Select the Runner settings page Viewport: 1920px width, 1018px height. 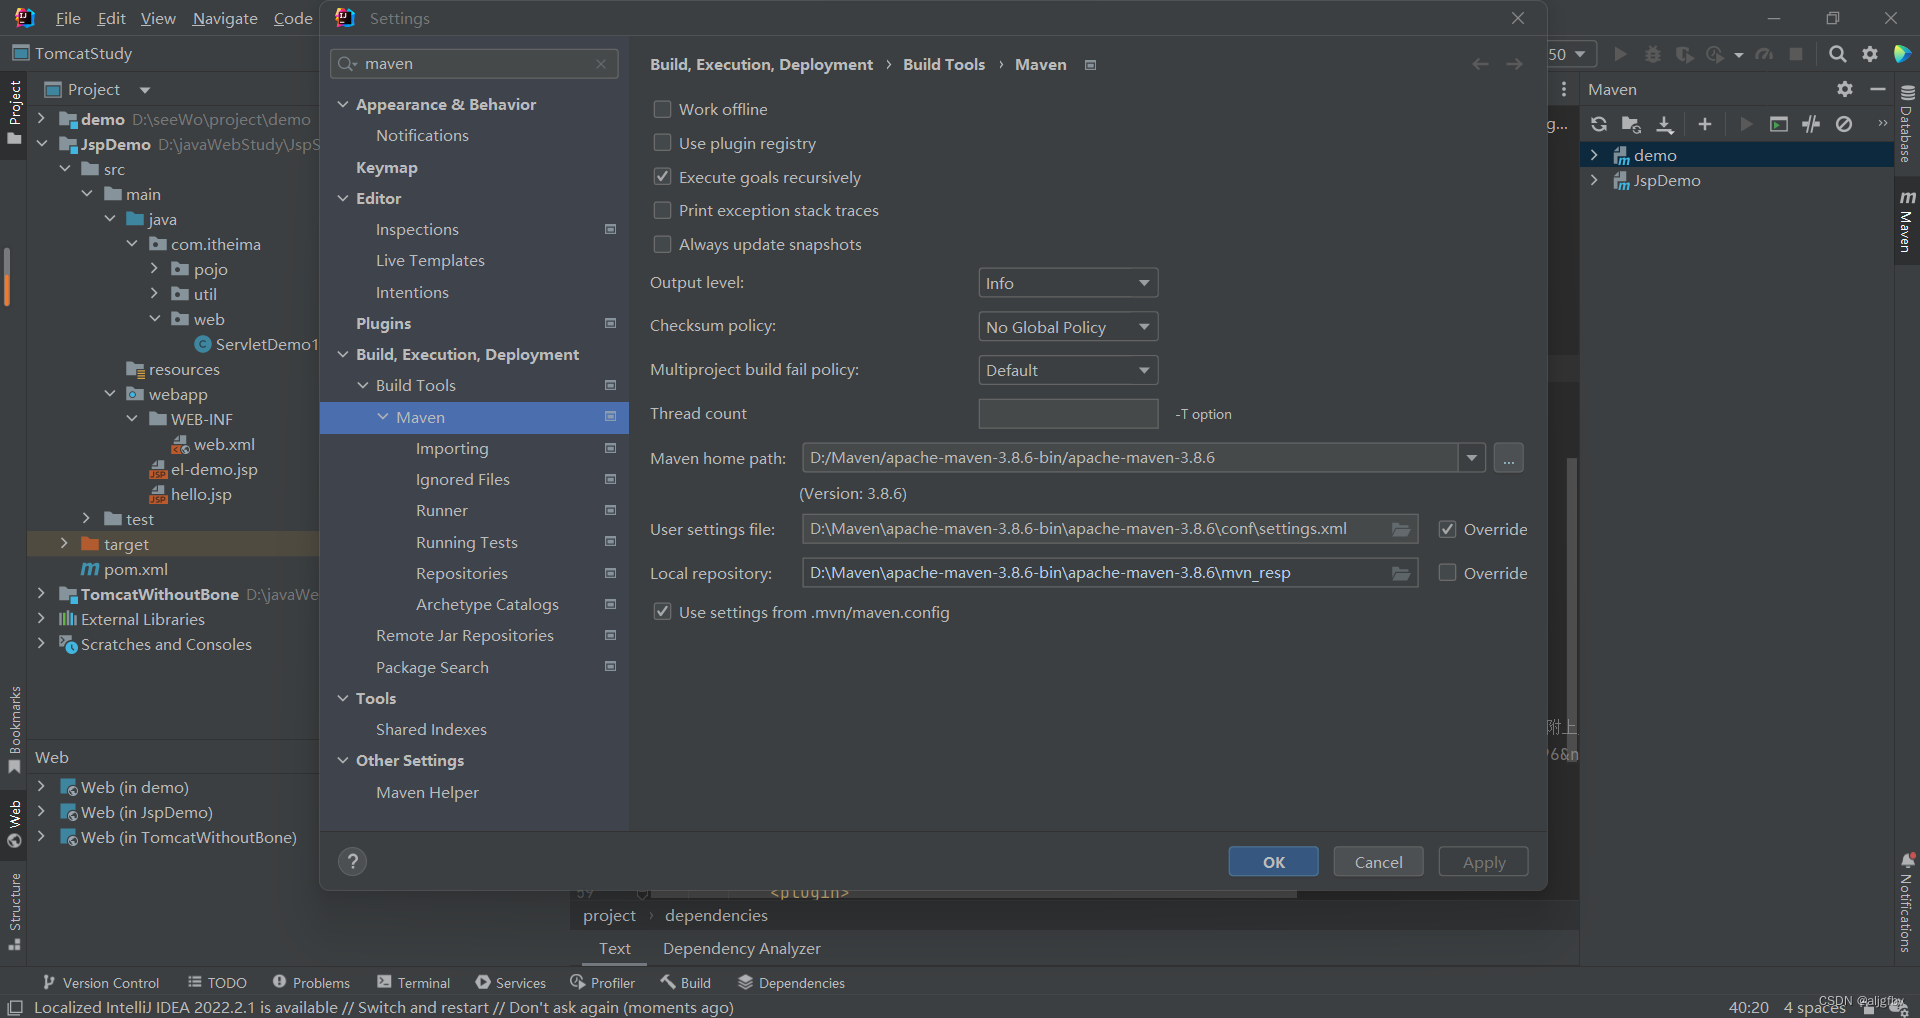[x=442, y=510]
